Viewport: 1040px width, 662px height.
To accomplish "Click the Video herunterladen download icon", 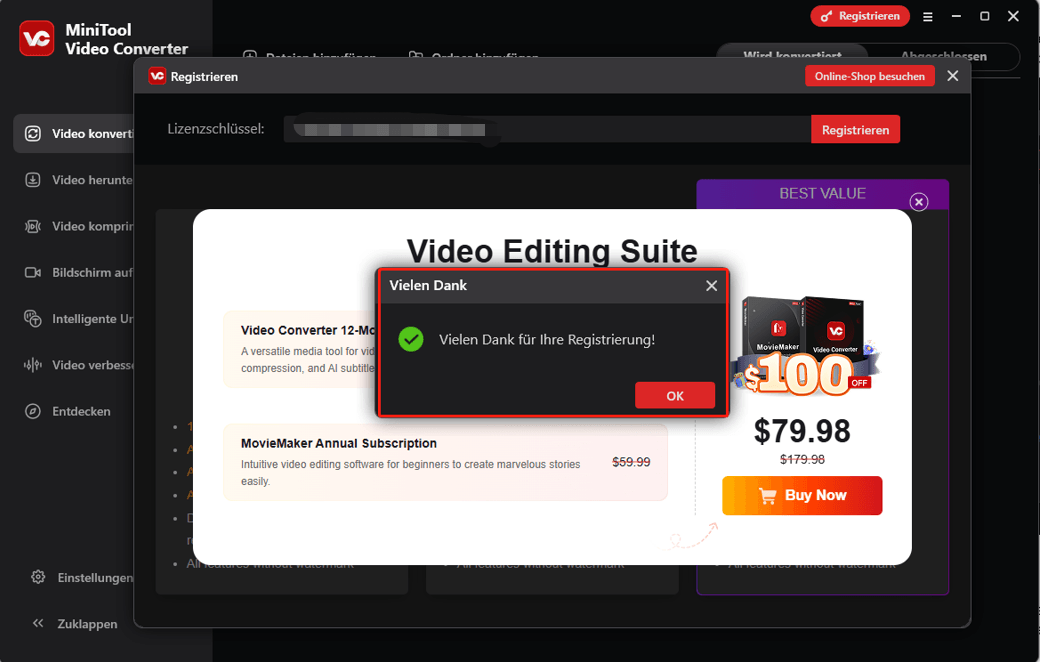I will click(32, 180).
